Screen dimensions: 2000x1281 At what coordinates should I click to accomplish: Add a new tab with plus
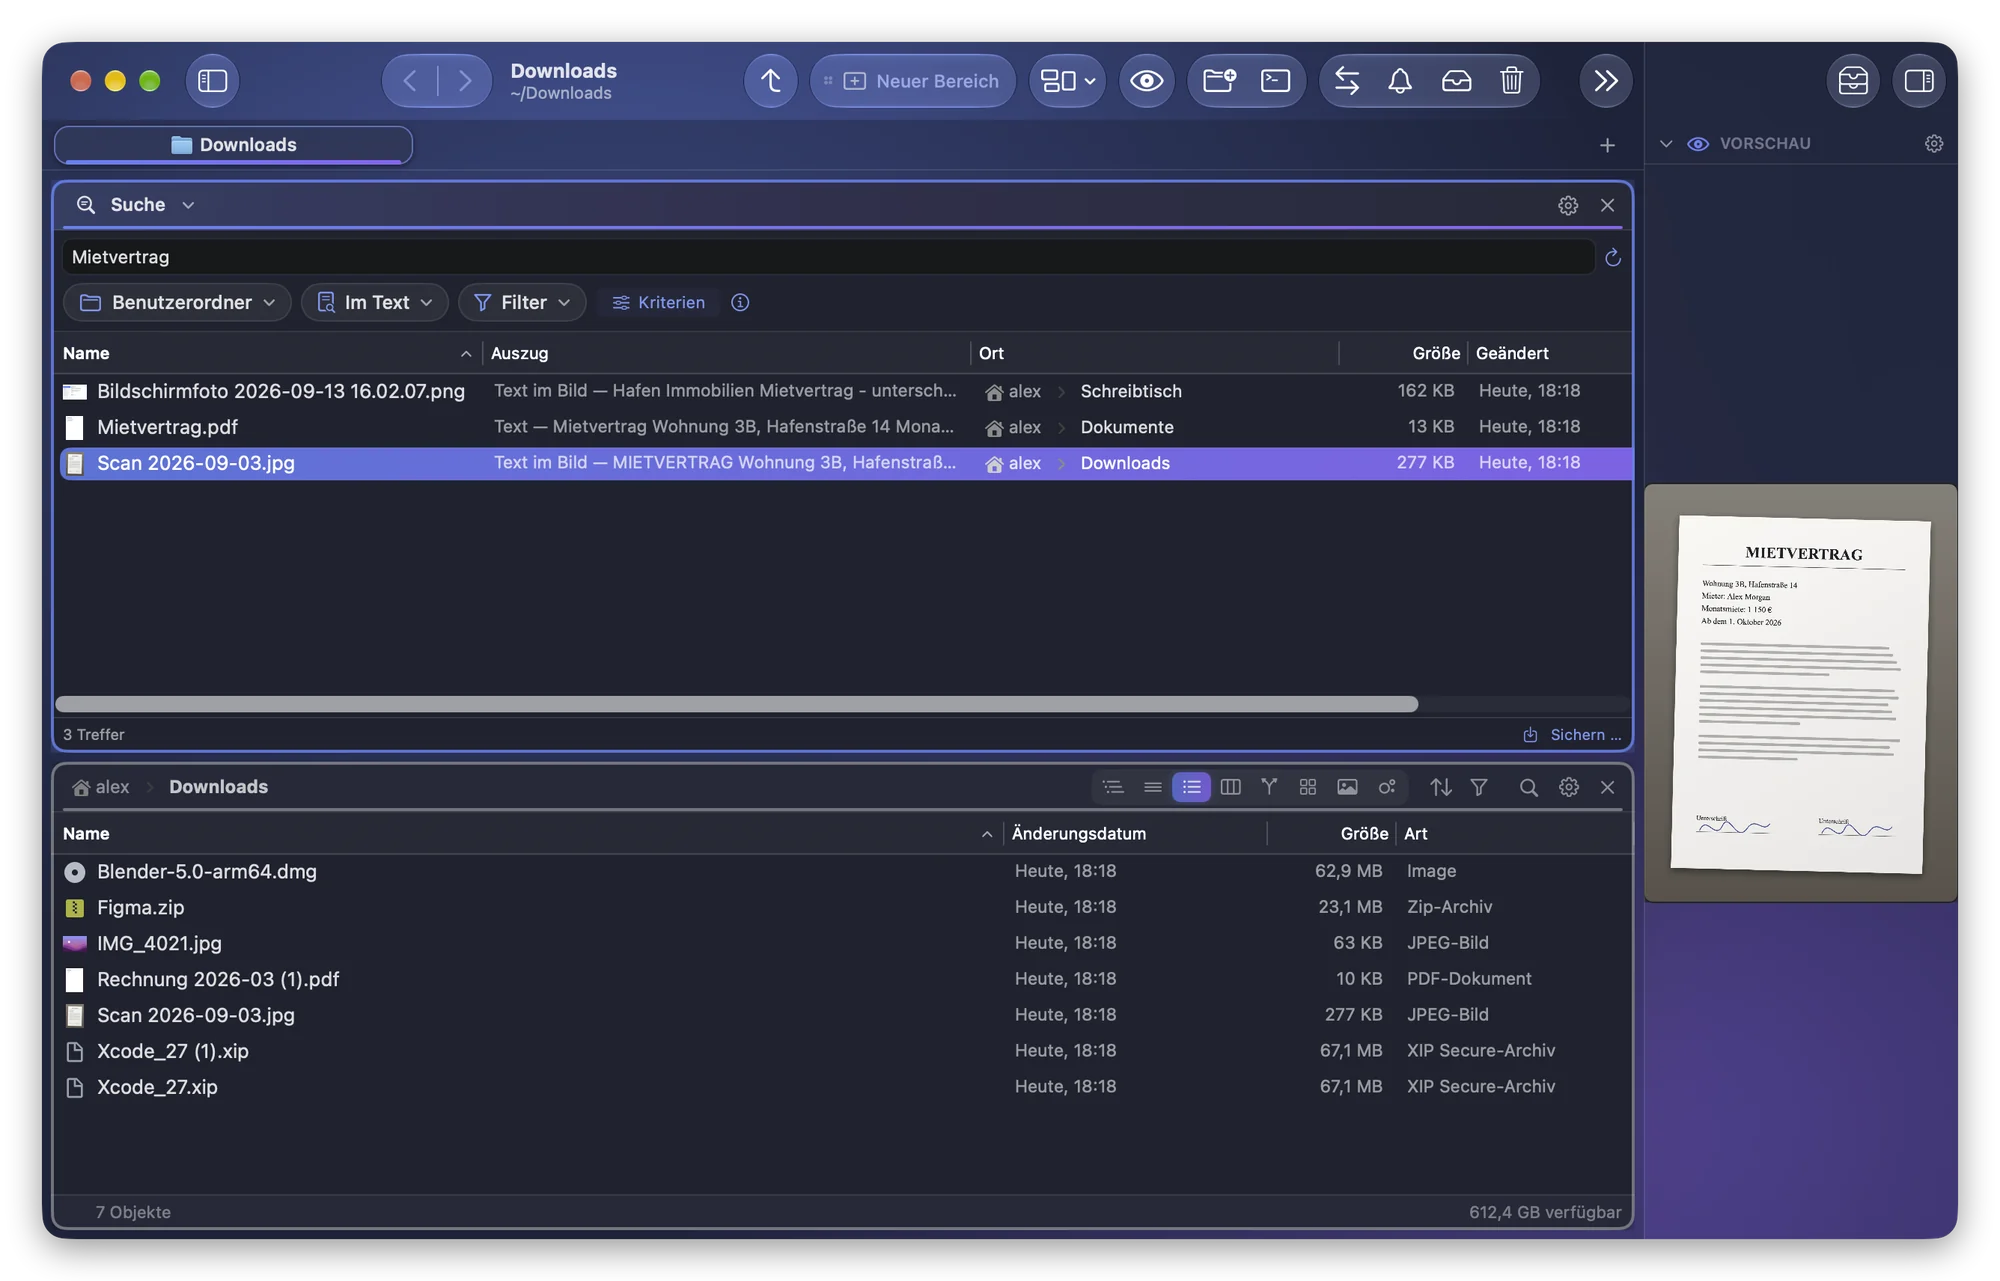[1607, 146]
